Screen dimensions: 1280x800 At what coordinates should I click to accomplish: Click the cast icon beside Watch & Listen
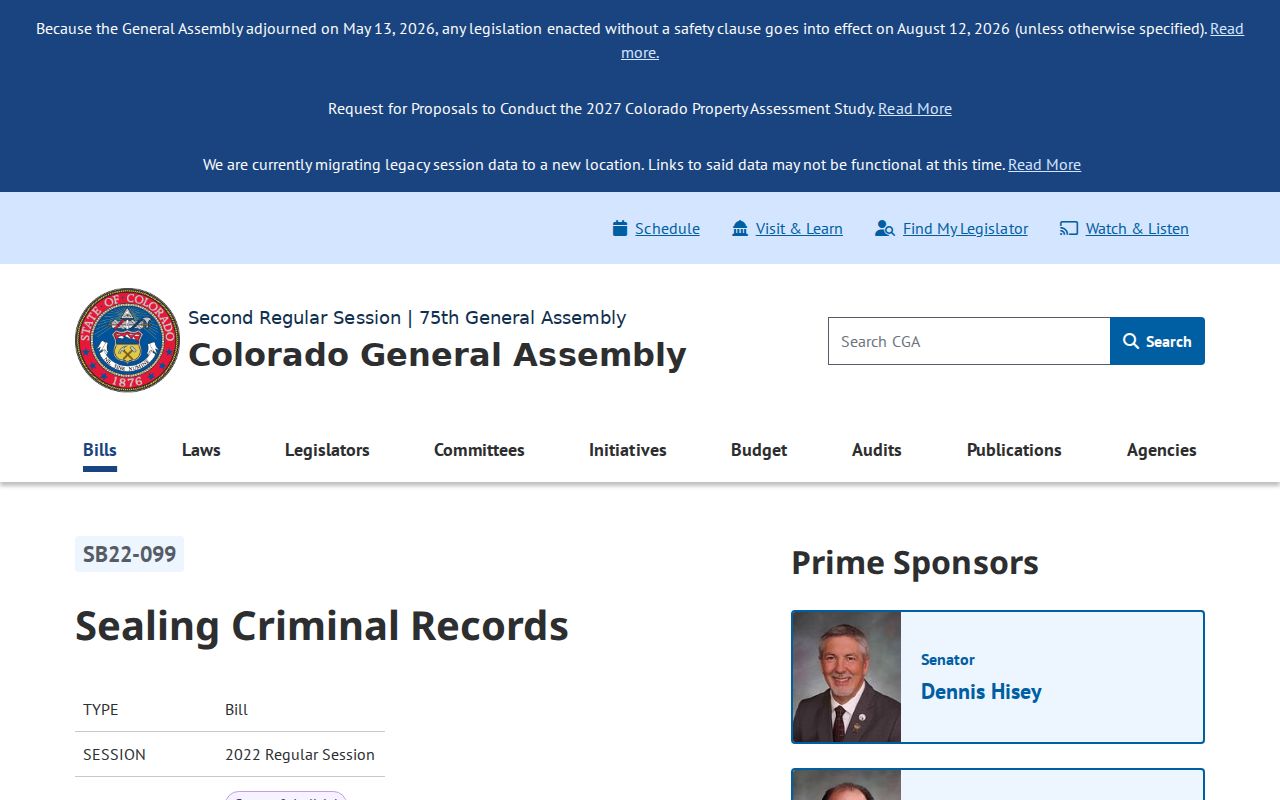point(1069,228)
